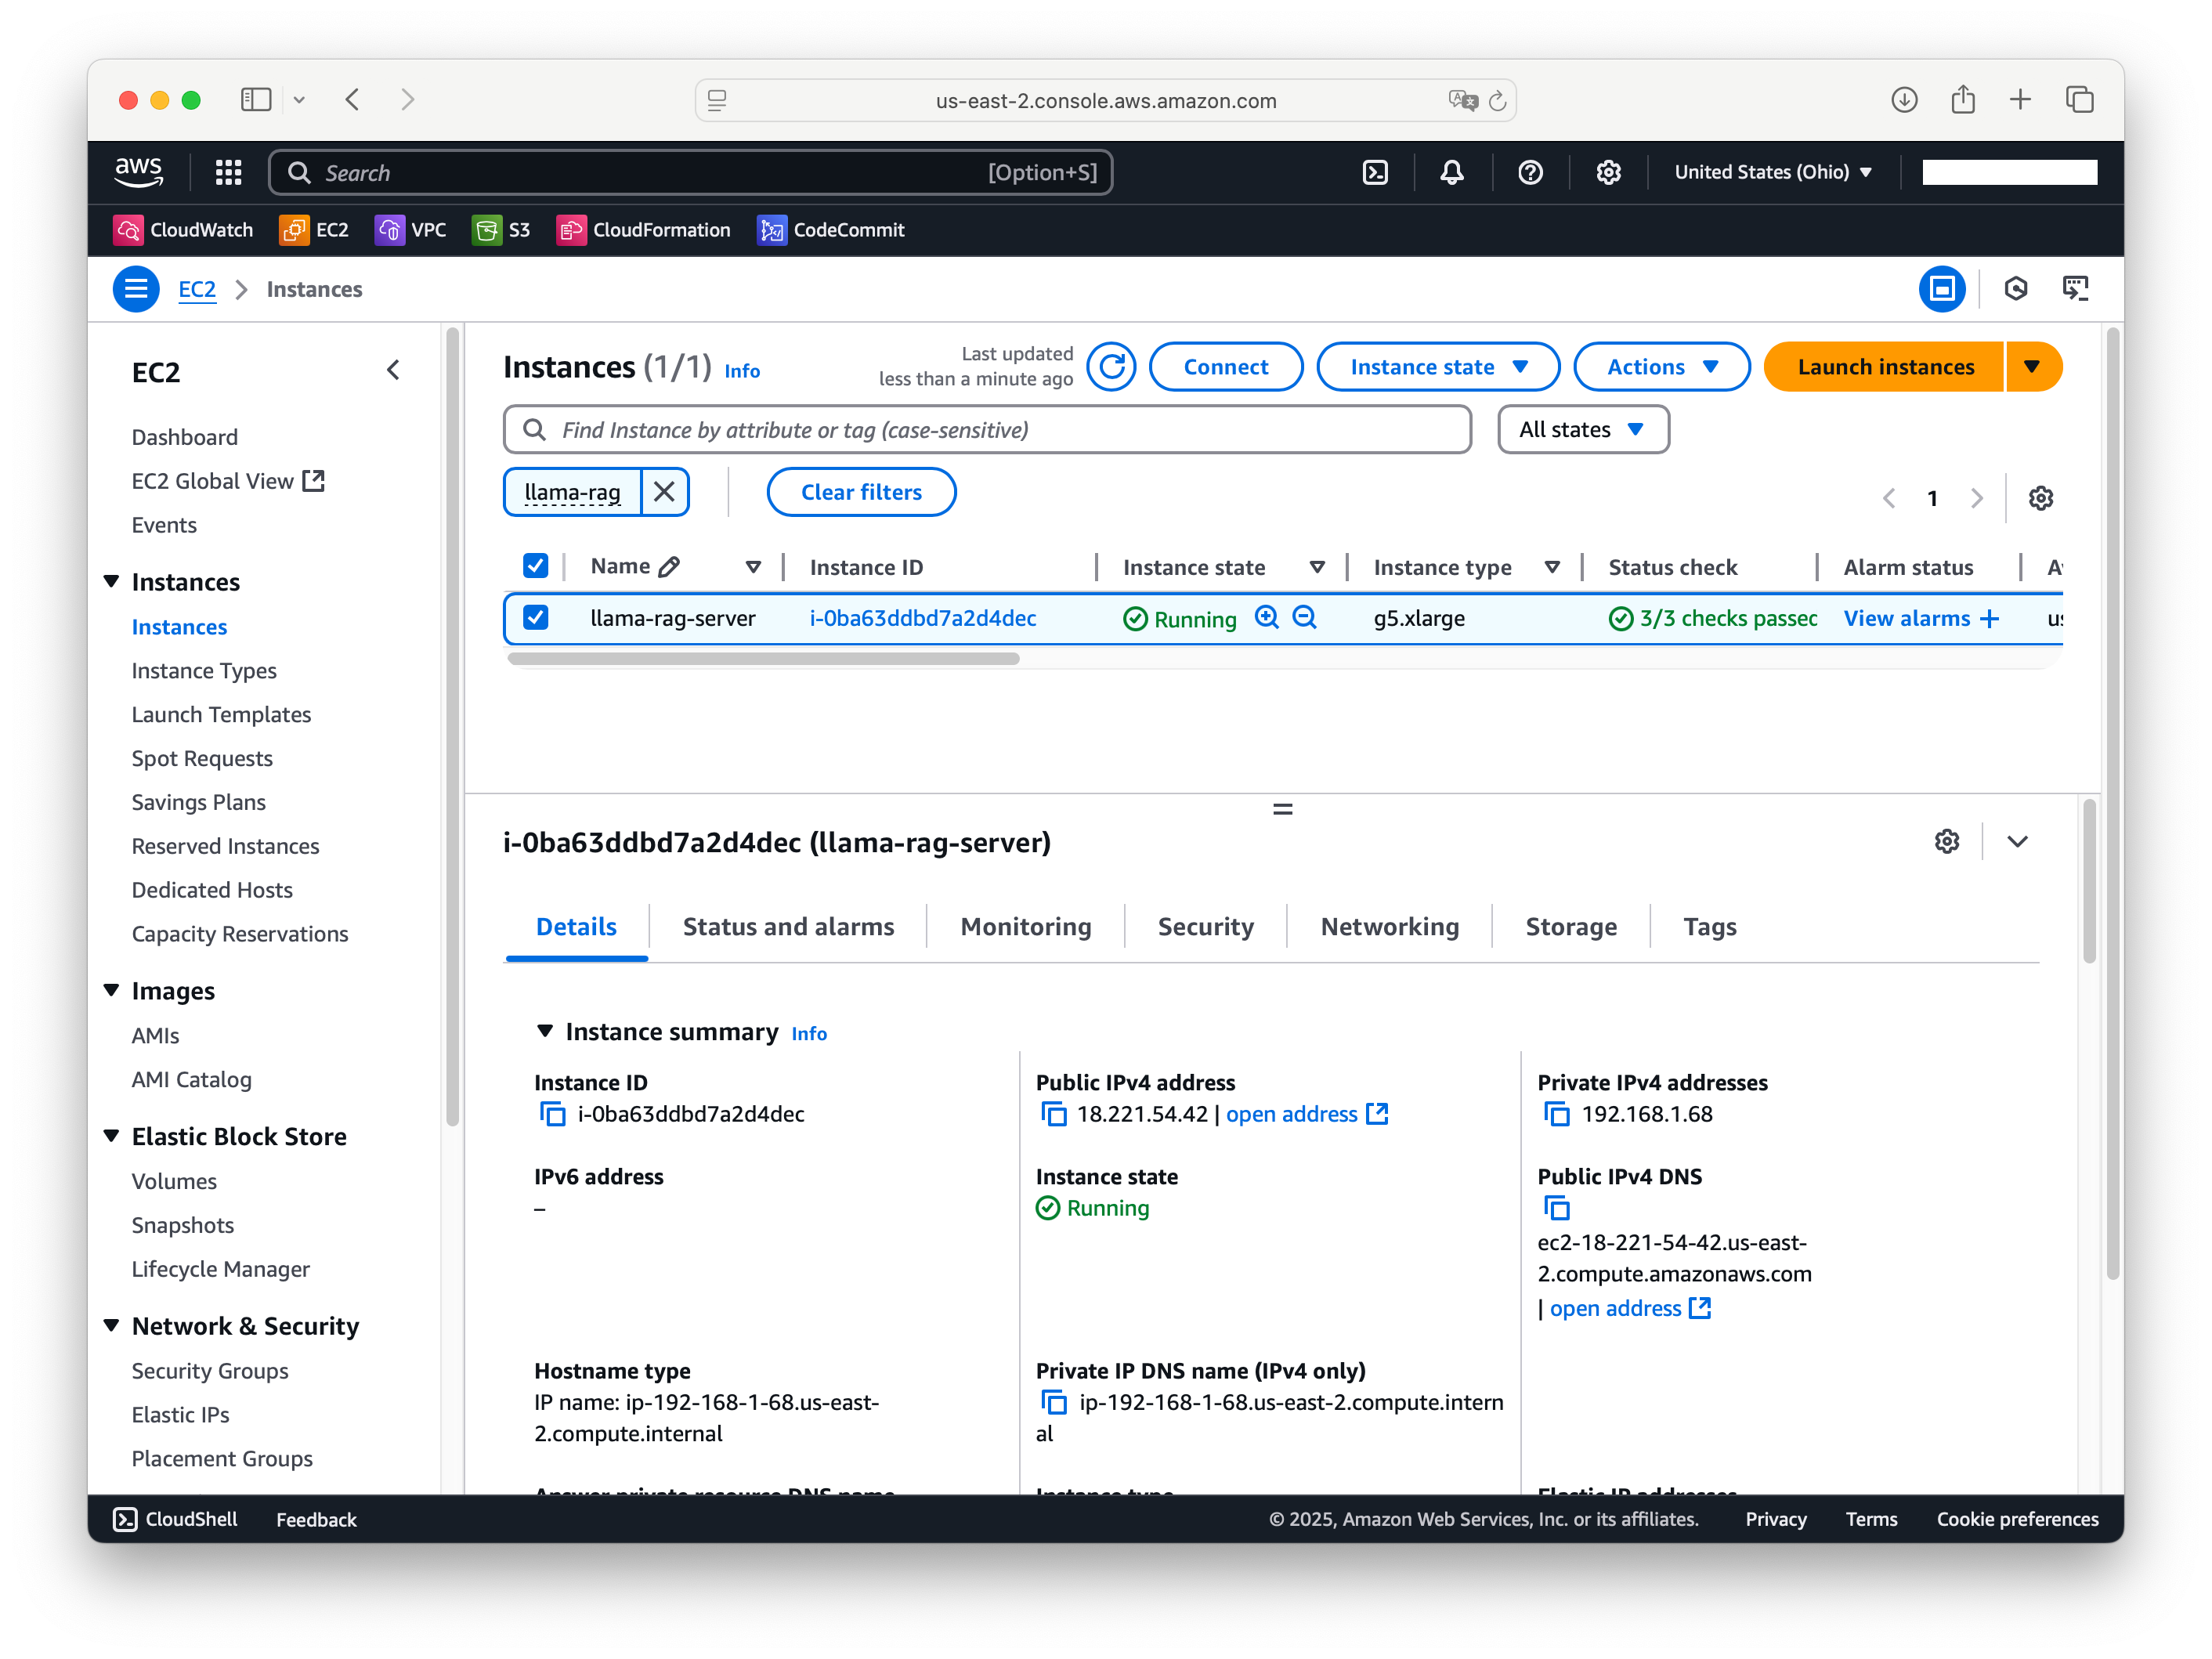
Task: Toggle the select-all instances header checkbox
Action: pos(535,566)
